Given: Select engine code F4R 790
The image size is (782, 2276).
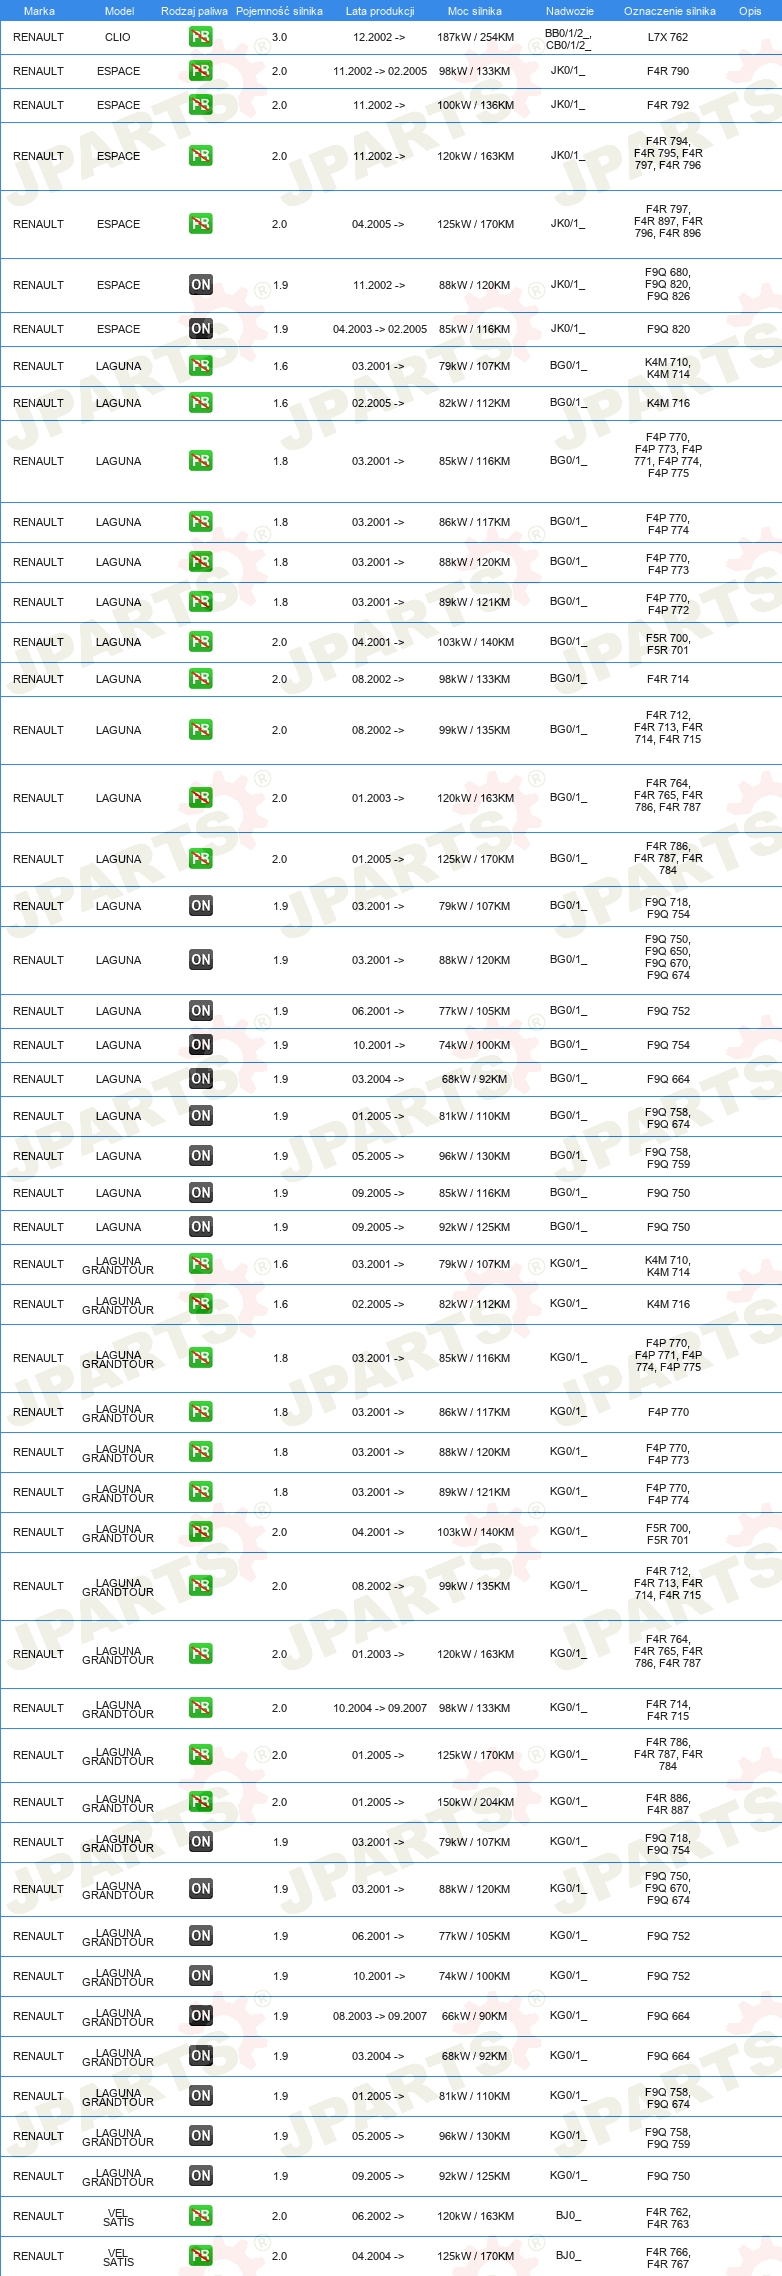Looking at the screenshot, I should [668, 71].
